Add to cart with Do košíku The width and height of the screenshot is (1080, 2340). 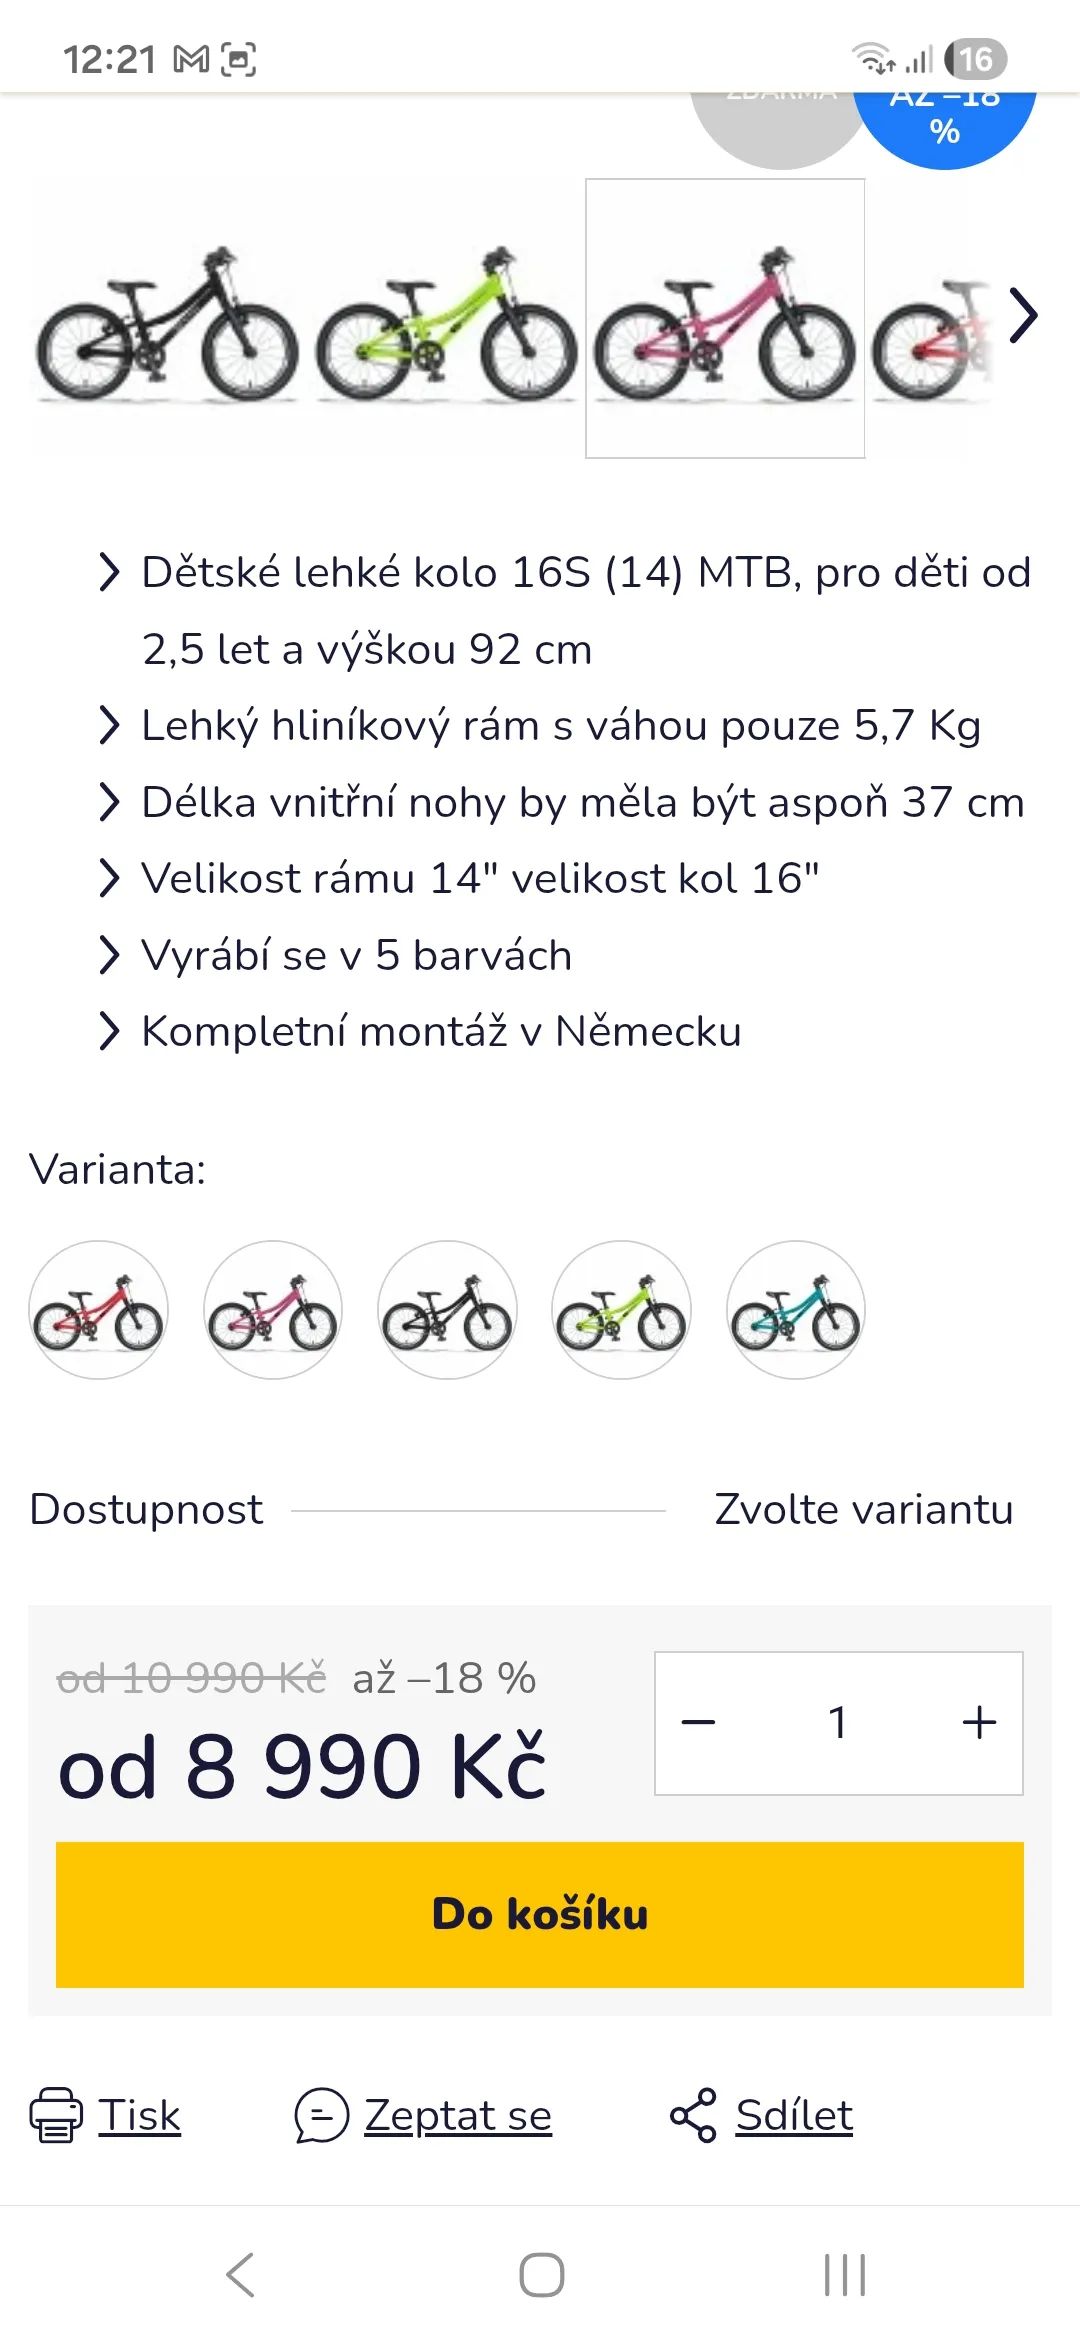[x=540, y=1914]
